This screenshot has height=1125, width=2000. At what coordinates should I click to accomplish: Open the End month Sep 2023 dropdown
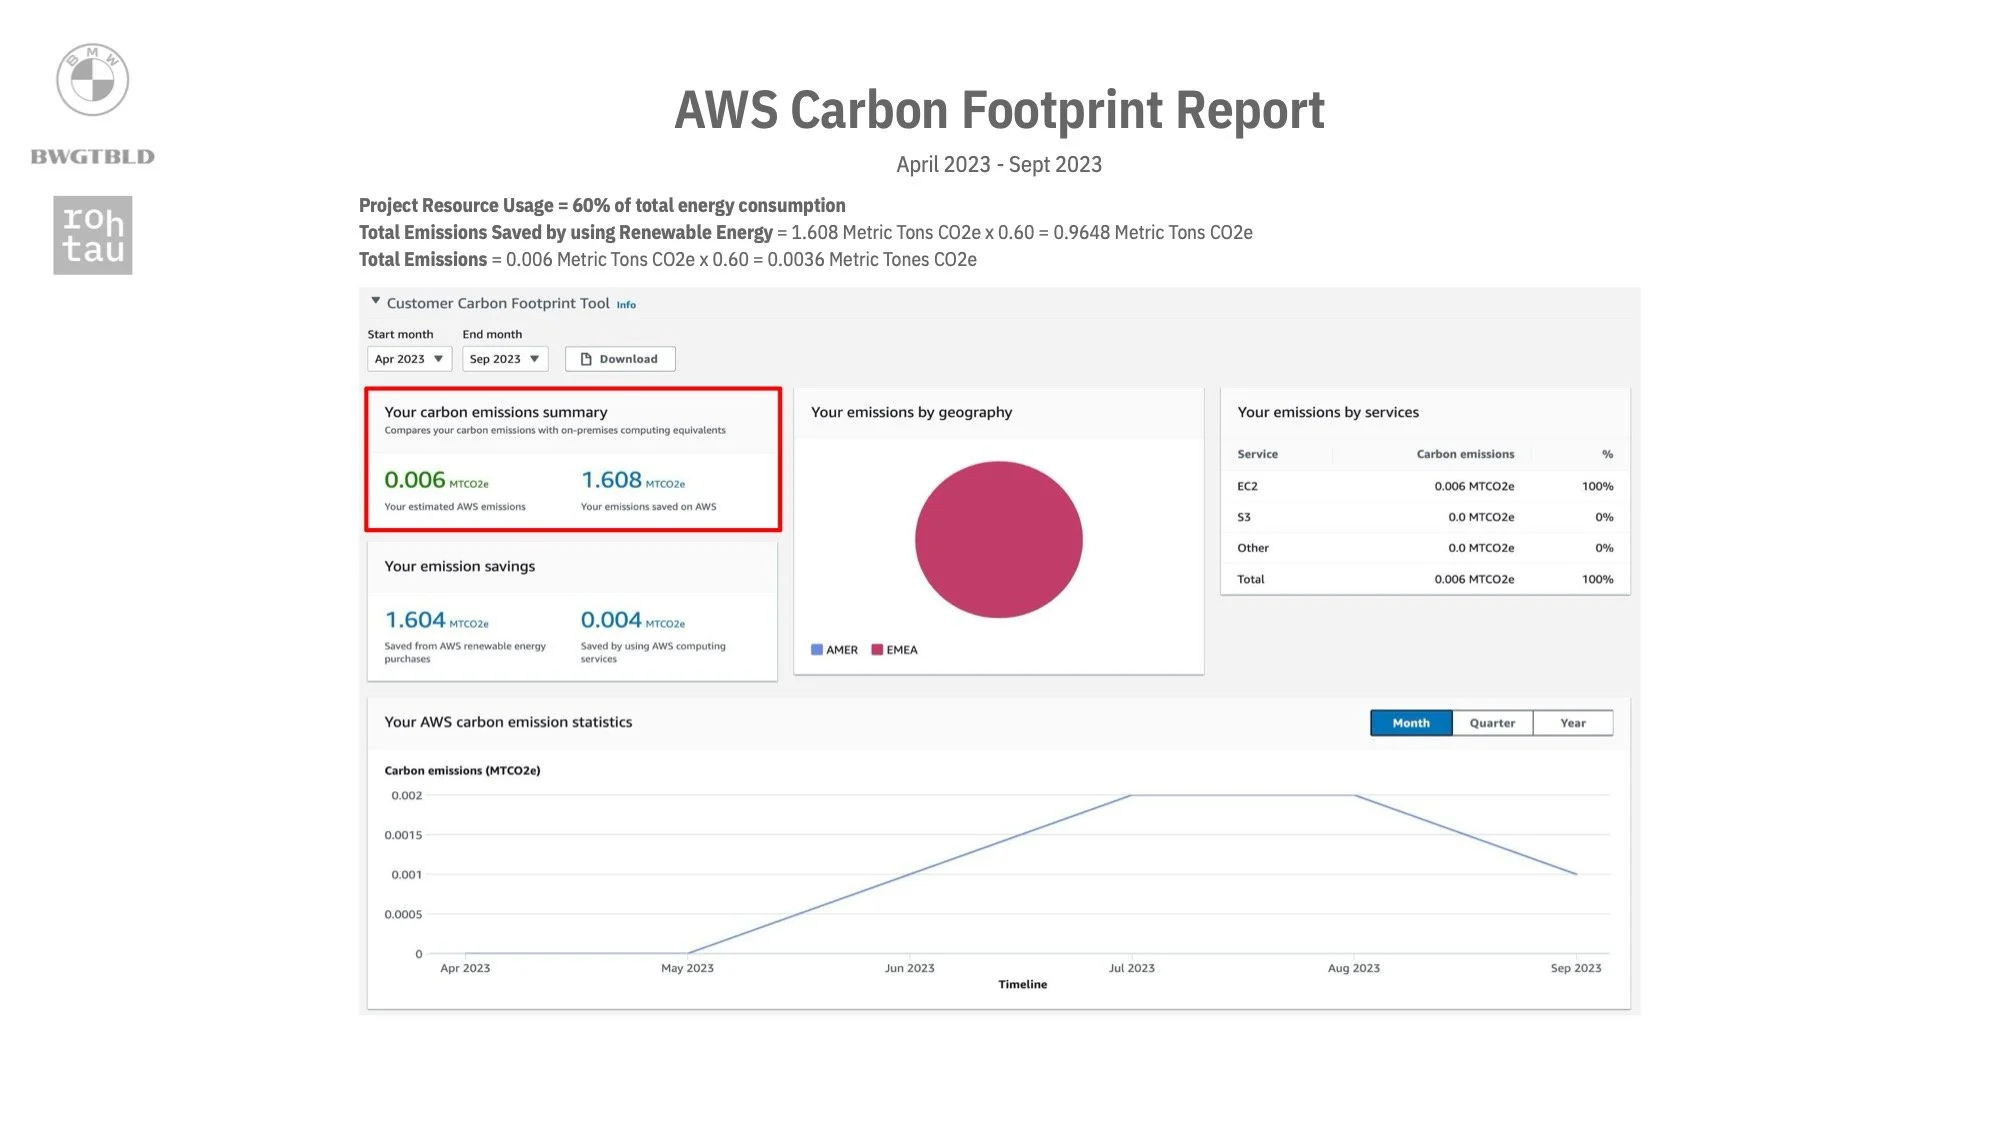click(505, 359)
